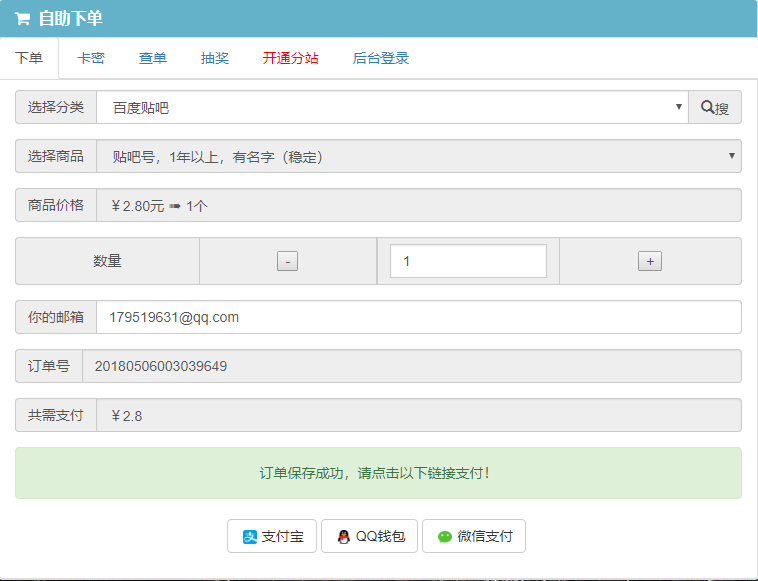The height and width of the screenshot is (581, 758).
Task: Open the 选择分类 dropdown showing 百度贴吧
Action: [x=393, y=107]
